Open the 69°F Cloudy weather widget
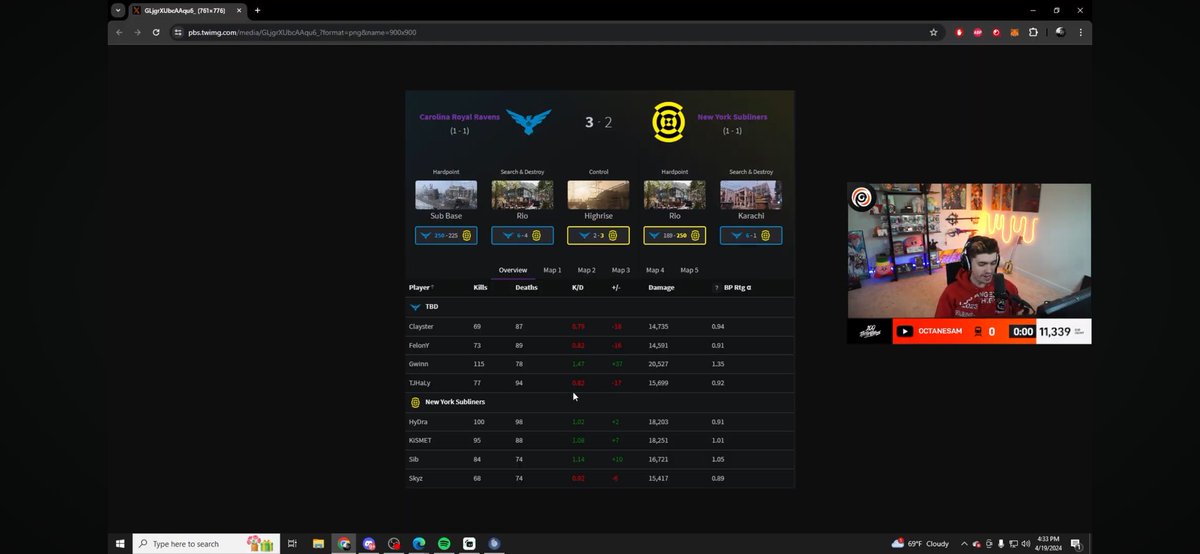1200x554 pixels. [x=920, y=543]
